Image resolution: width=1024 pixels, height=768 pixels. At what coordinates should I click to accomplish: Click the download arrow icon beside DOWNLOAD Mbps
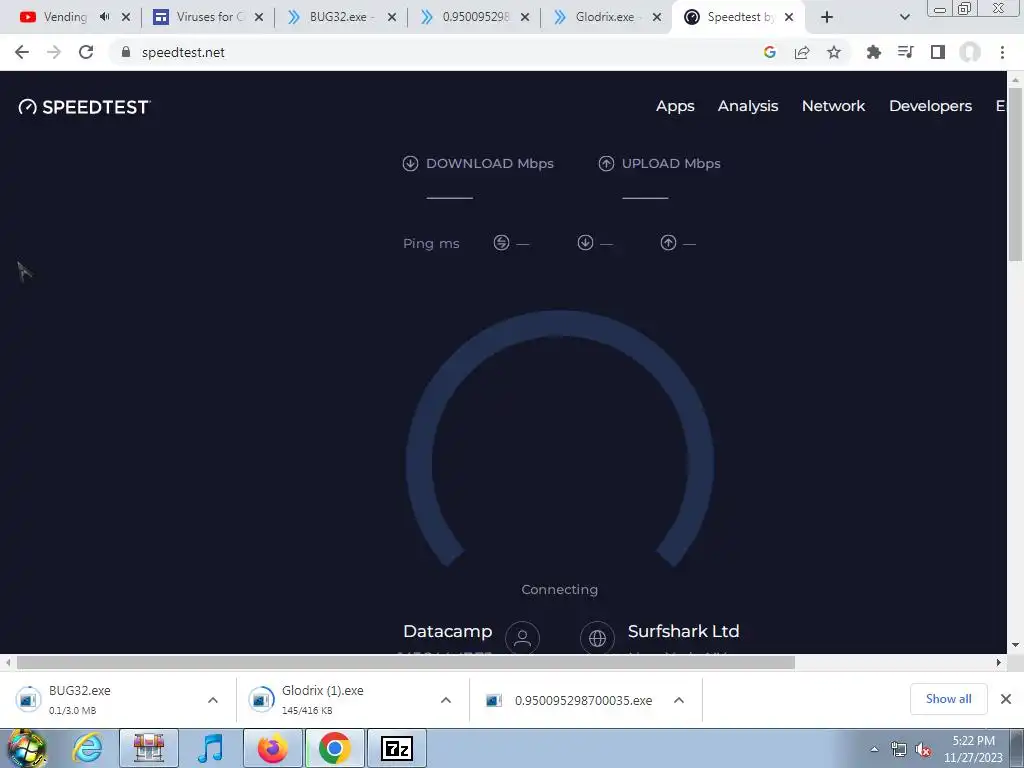pos(410,163)
